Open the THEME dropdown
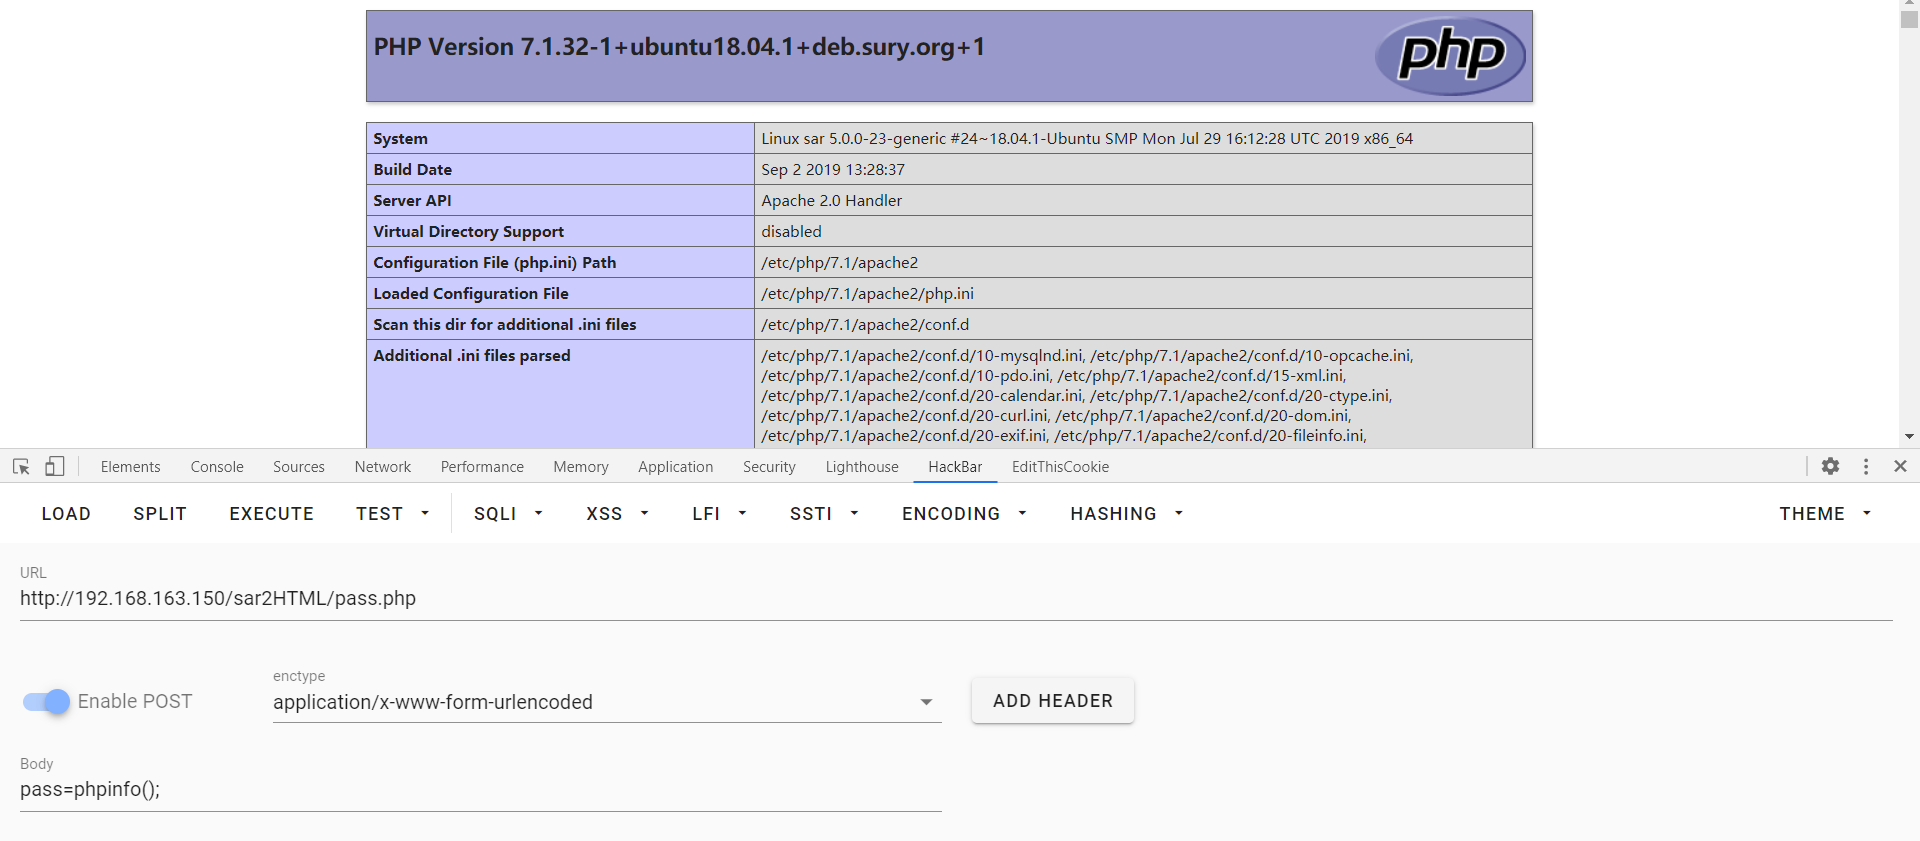Image resolution: width=1920 pixels, height=841 pixels. click(1825, 513)
